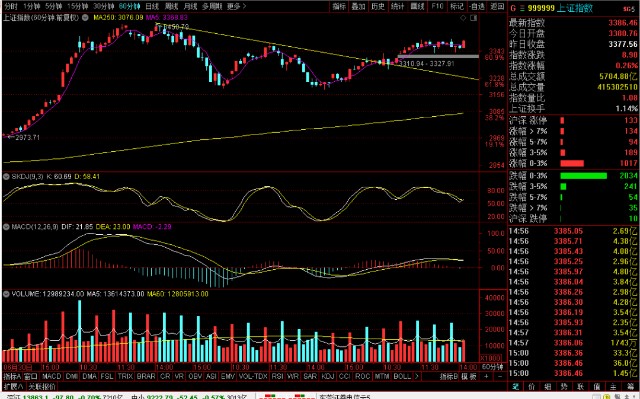
Task: Switch to 日线 daily chart tab
Action: [x=152, y=6]
